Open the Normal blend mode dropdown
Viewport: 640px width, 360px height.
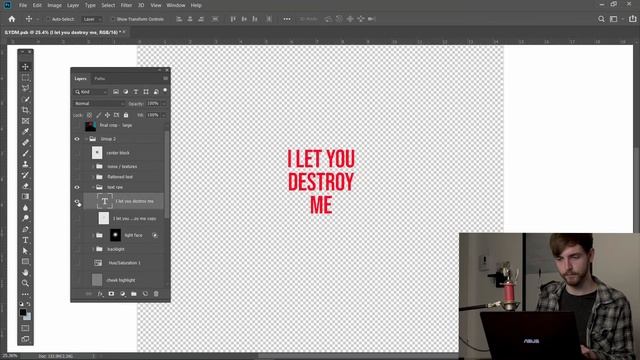tap(99, 104)
